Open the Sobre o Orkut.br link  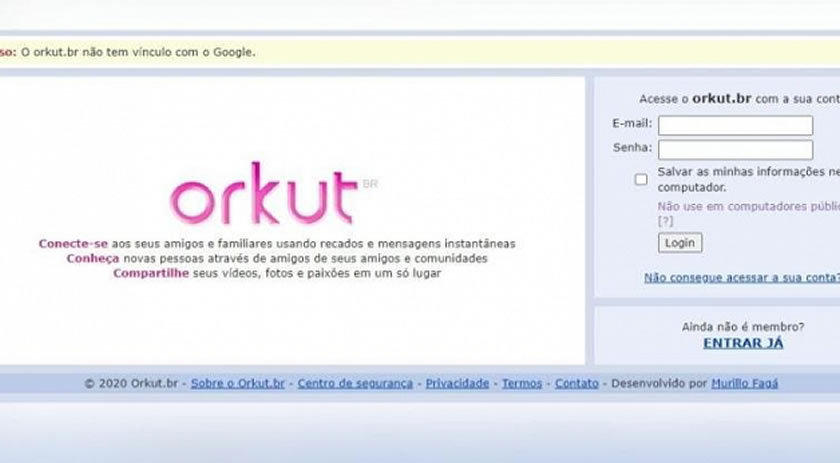click(238, 384)
